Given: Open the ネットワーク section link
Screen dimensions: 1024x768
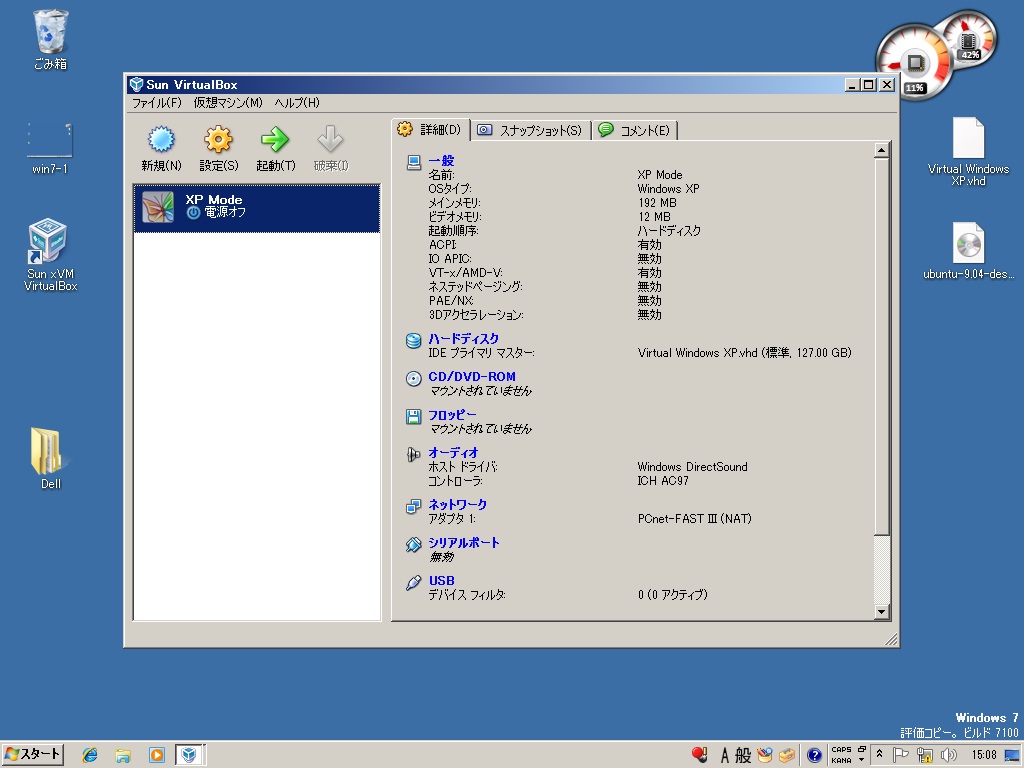Looking at the screenshot, I should (x=458, y=504).
